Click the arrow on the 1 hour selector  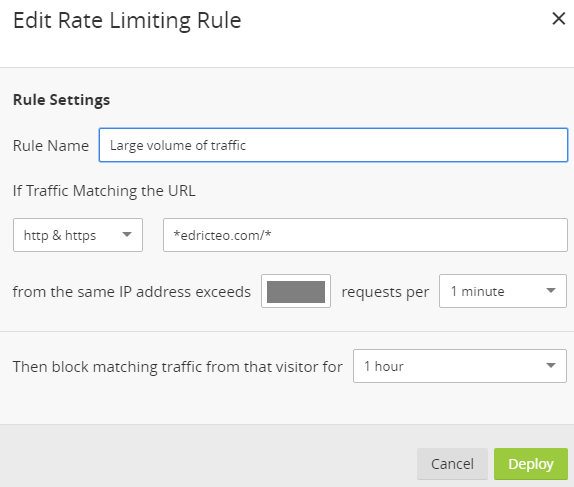pos(551,365)
